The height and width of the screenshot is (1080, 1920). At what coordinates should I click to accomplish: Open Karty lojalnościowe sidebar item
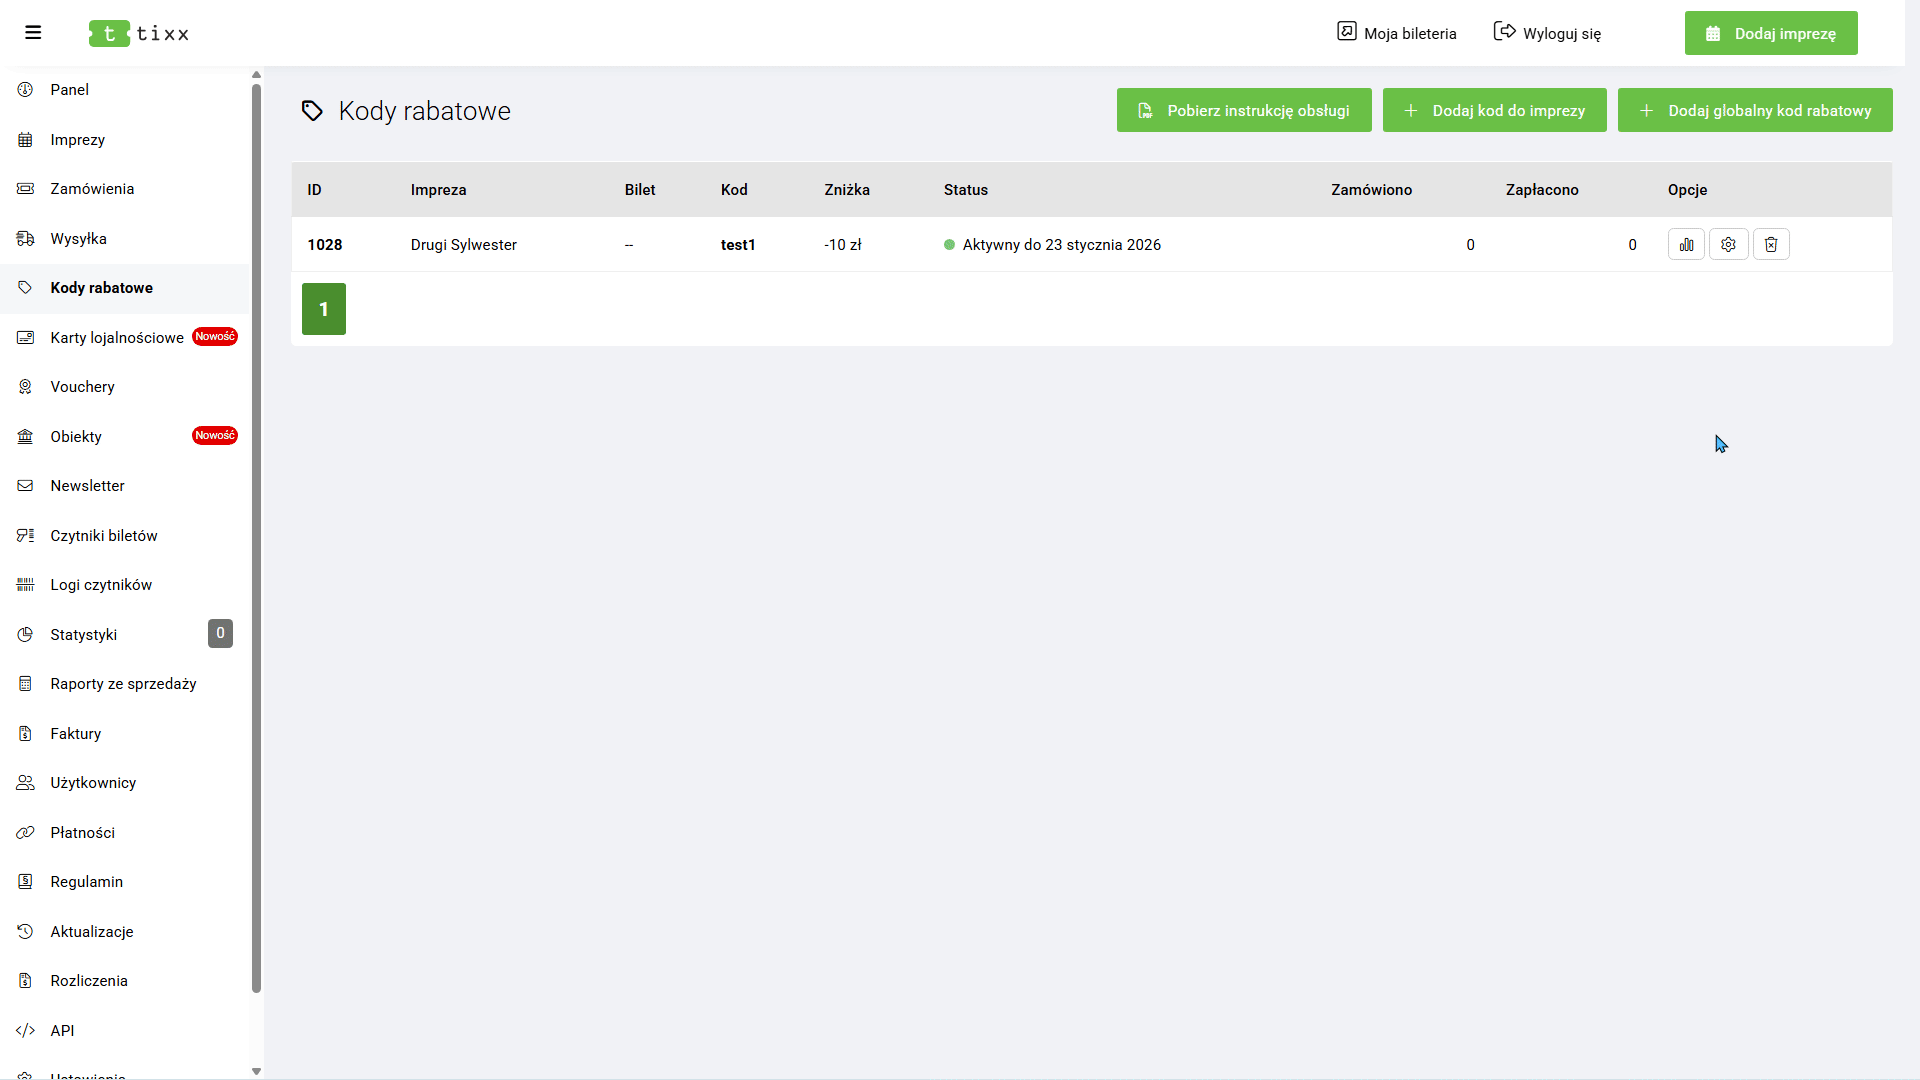tap(116, 338)
